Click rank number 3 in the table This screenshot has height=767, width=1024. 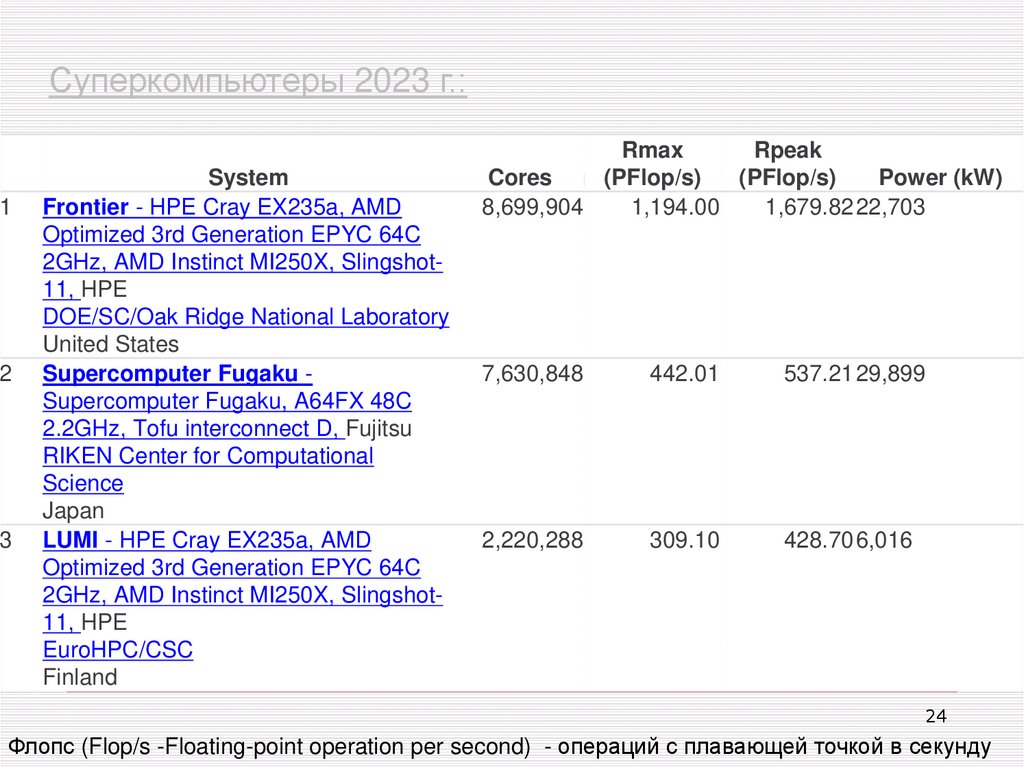tap(6, 540)
